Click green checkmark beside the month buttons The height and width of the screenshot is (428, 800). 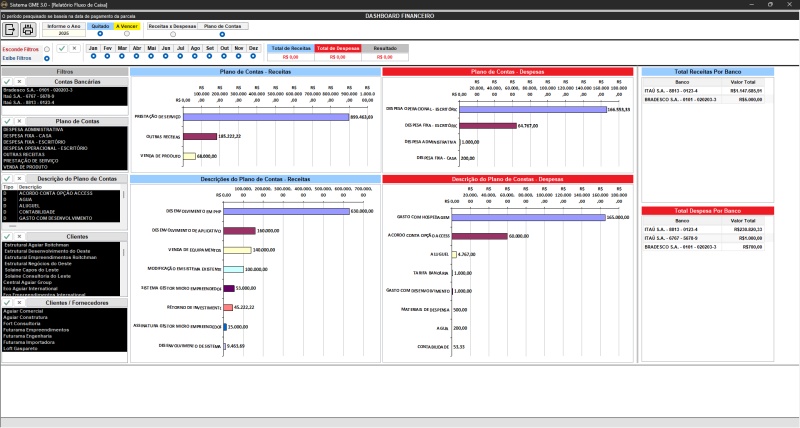point(61,48)
